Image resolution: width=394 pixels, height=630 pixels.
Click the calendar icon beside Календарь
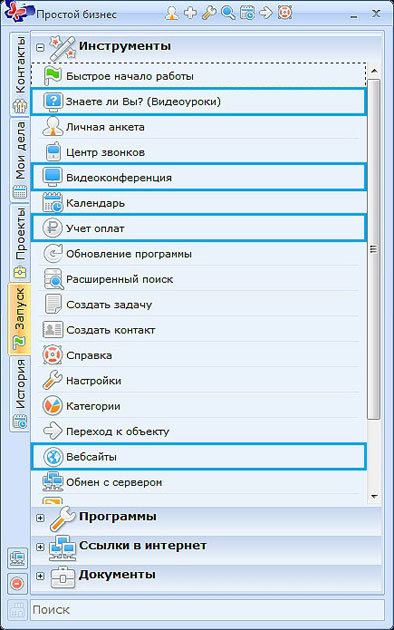pos(53,203)
